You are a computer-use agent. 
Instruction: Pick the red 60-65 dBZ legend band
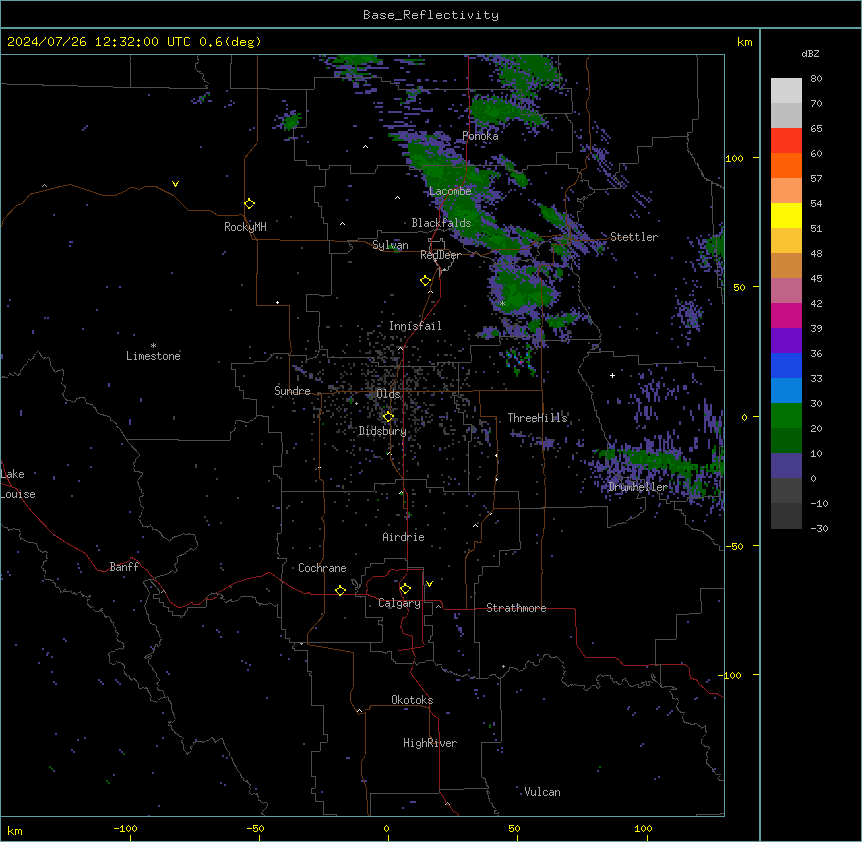(786, 141)
